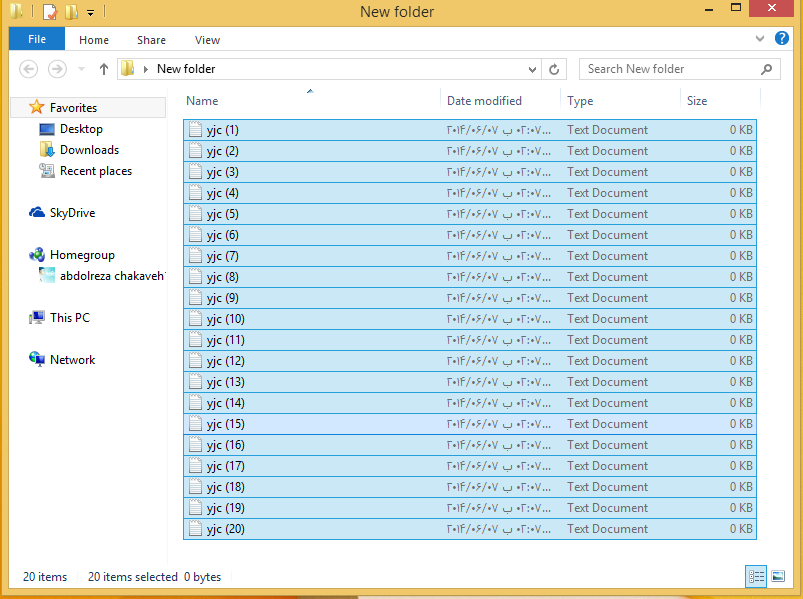The height and width of the screenshot is (599, 803).
Task: Refresh the New folder view
Action: pos(554,69)
